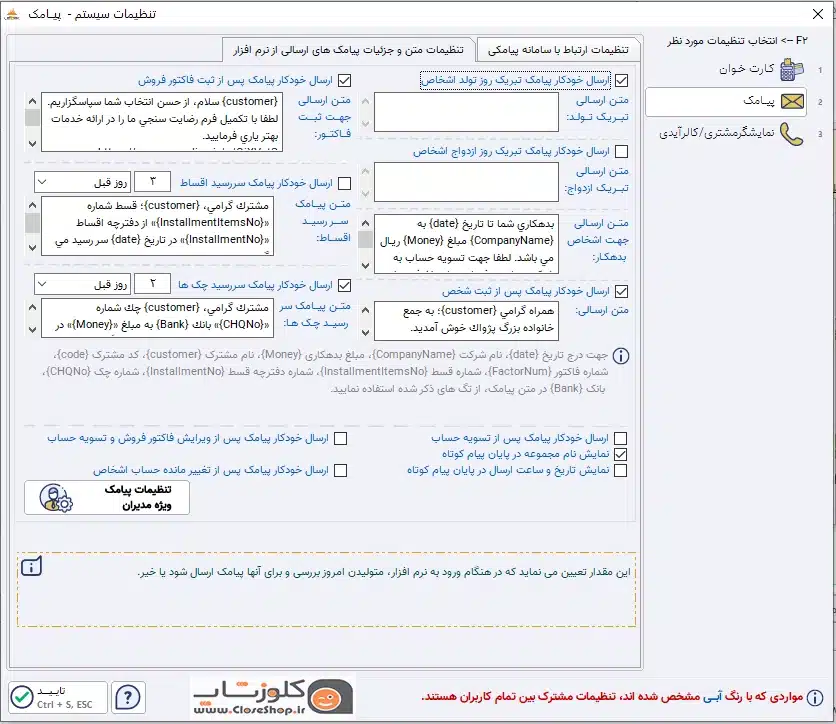Toggle automatic birthday greeting SMS checkbox

621,81
